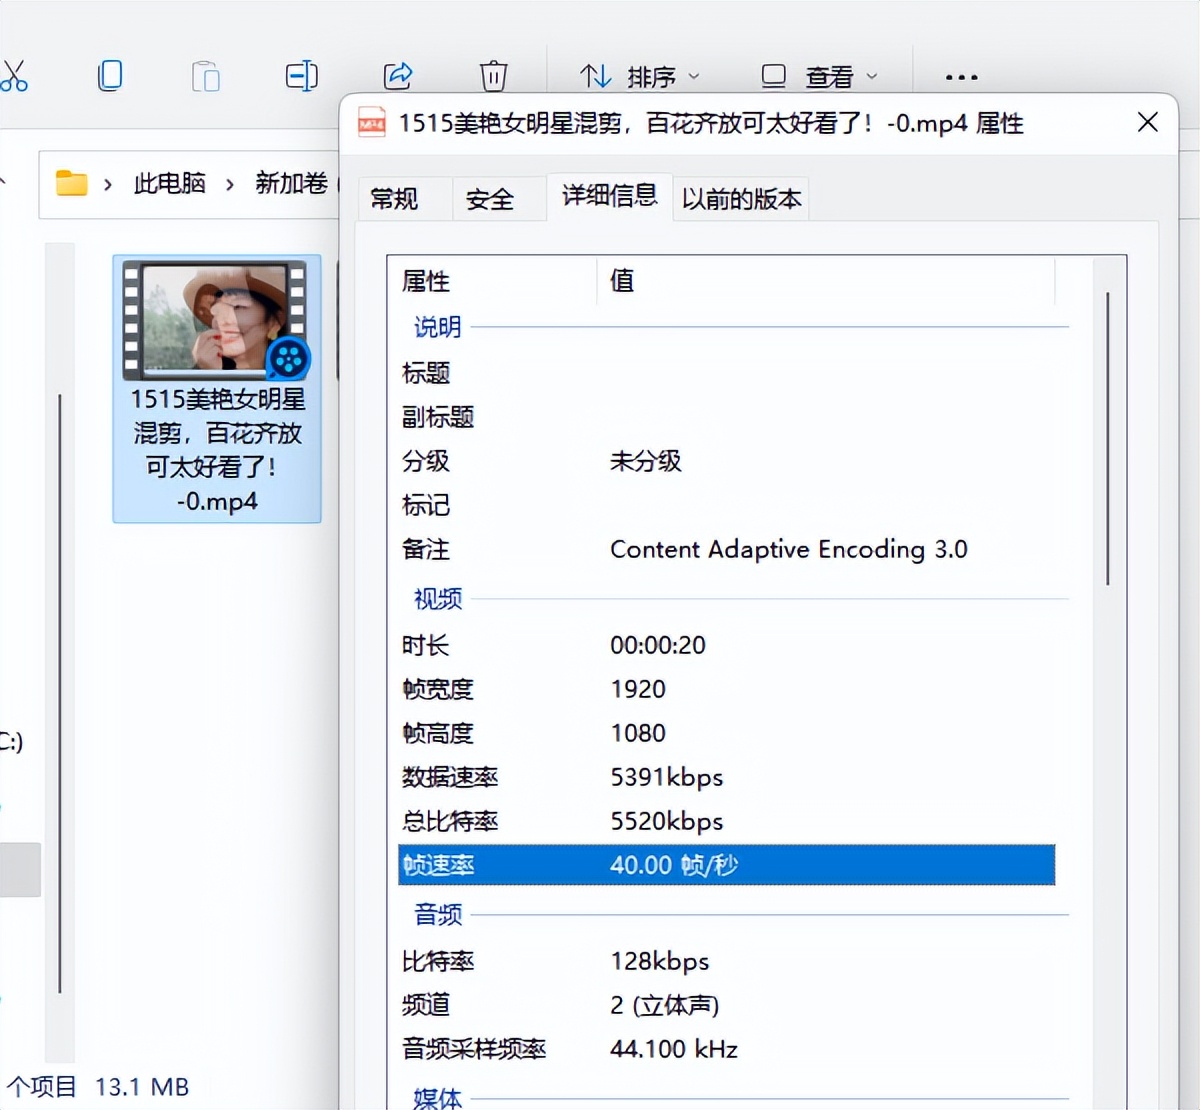
Task: Click the Delete trash can icon
Action: pyautogui.click(x=493, y=76)
